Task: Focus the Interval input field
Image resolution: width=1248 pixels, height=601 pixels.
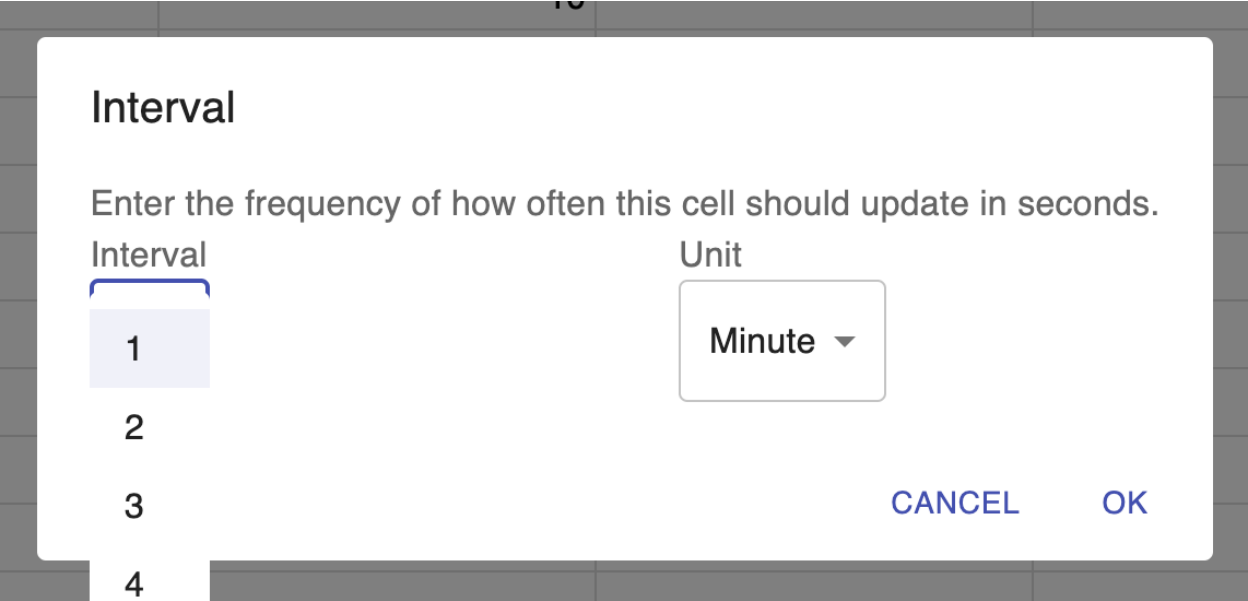Action: tap(149, 292)
